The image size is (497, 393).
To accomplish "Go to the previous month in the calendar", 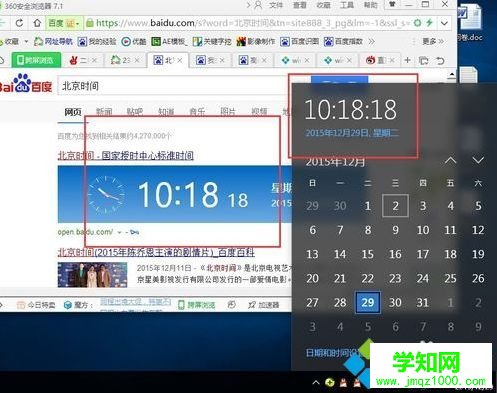I will coord(450,160).
